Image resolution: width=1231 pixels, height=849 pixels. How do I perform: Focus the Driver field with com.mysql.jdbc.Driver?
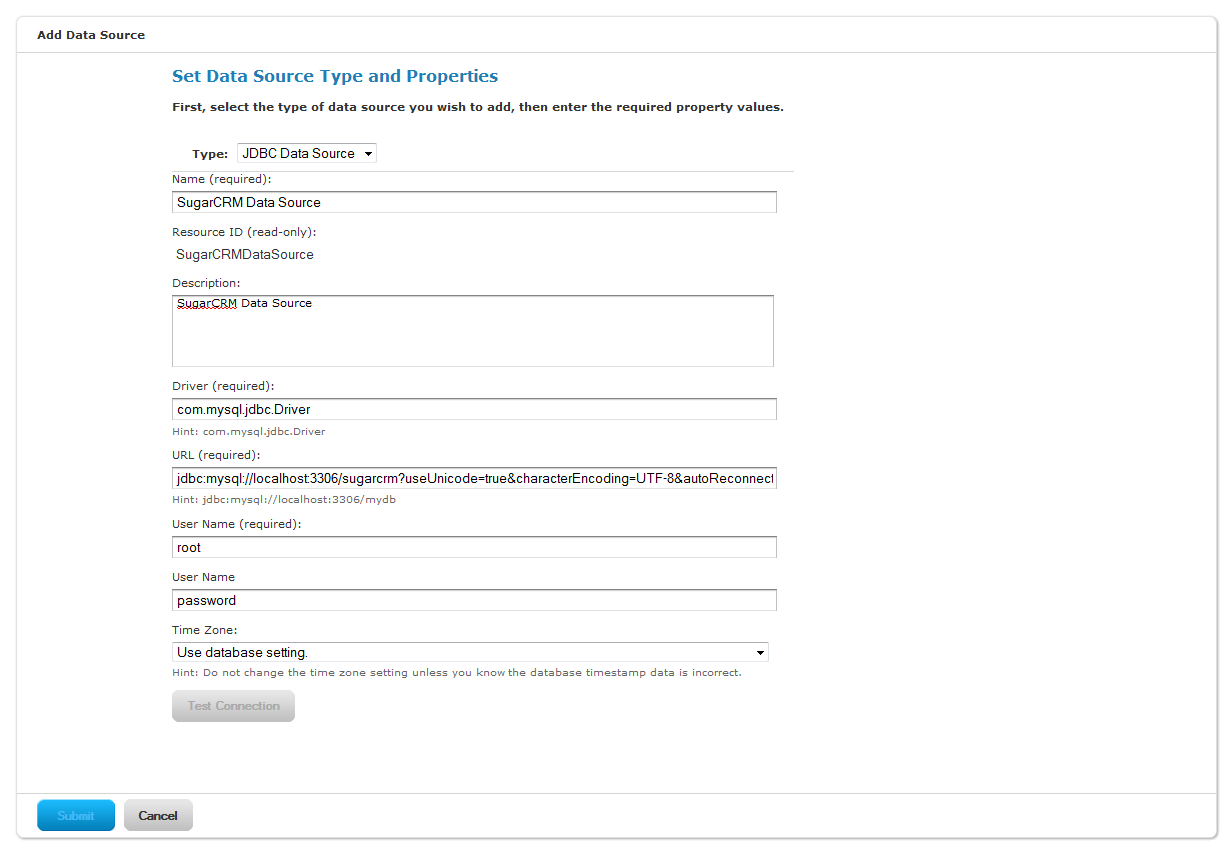474,409
